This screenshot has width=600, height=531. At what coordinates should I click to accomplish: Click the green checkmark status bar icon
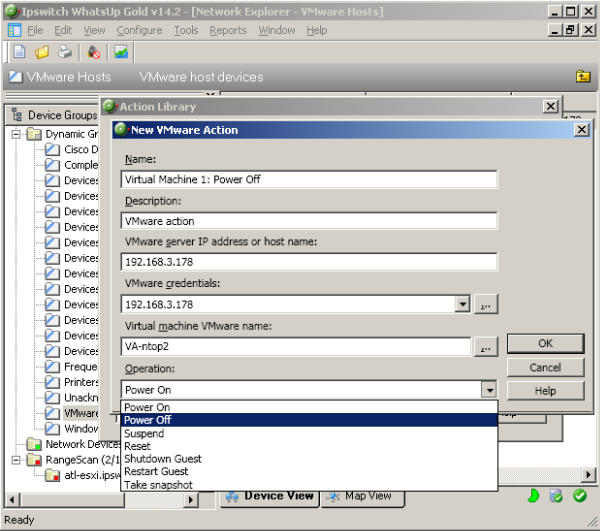coord(579,496)
